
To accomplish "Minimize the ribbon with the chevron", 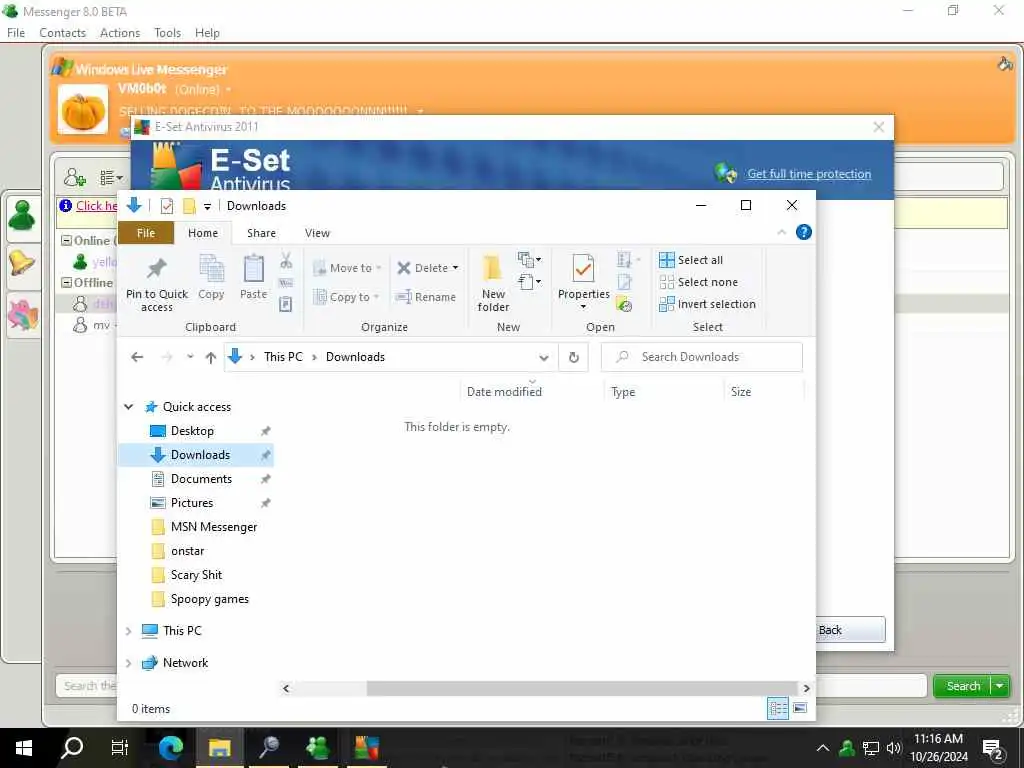I will [782, 232].
